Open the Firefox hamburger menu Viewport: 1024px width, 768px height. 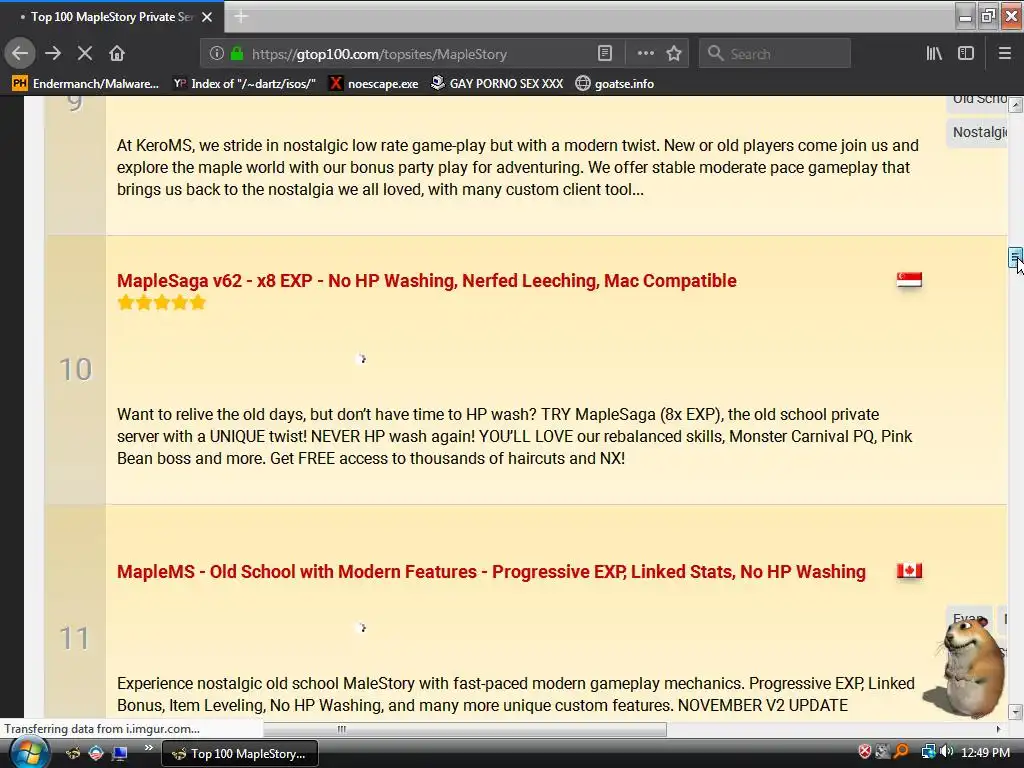(1004, 54)
